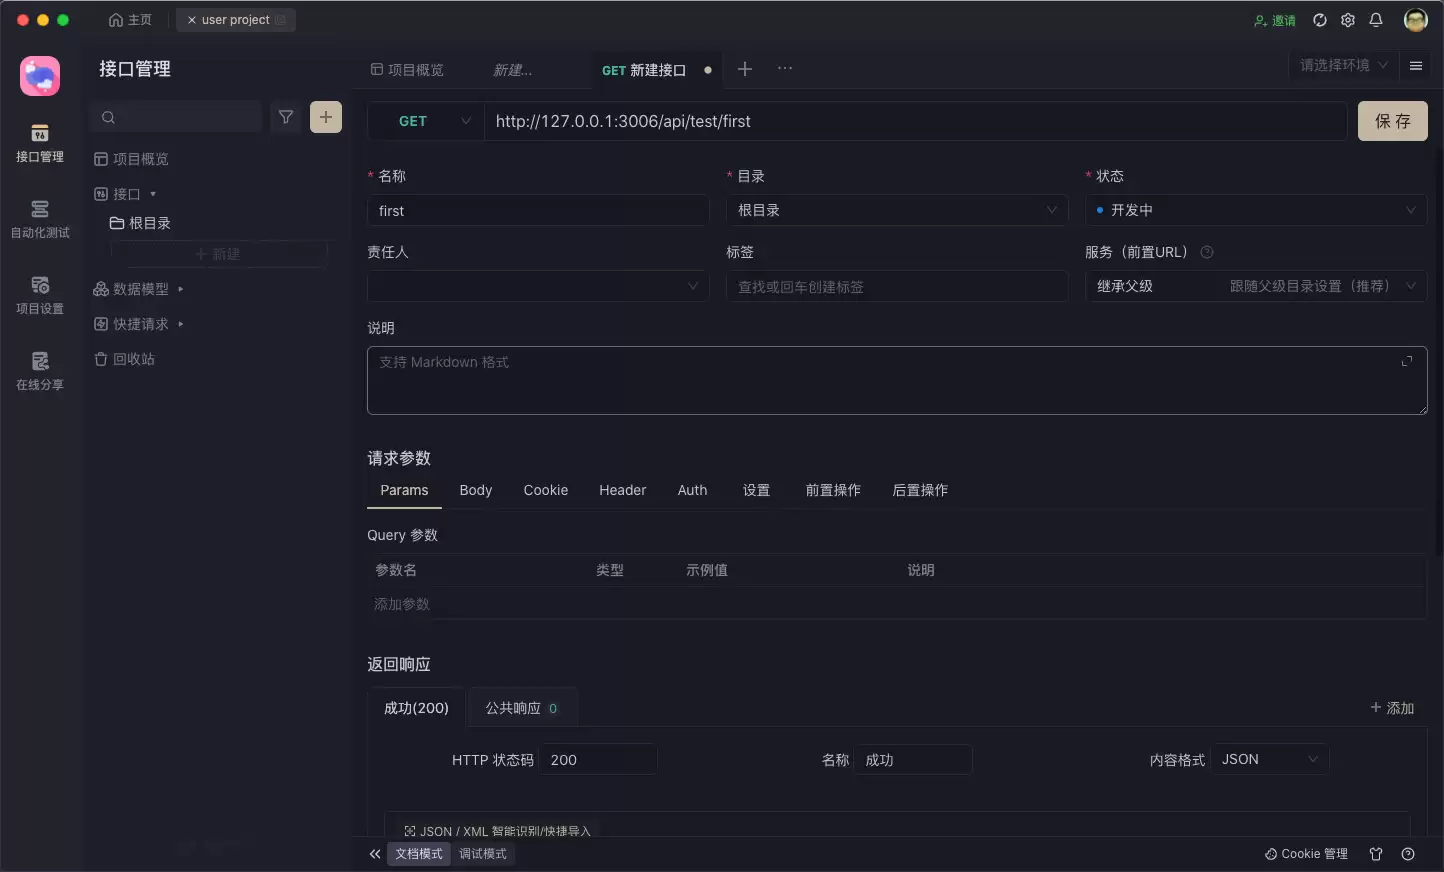Open the 在线分享 sidebar section
This screenshot has height=872, width=1444.
pyautogui.click(x=40, y=372)
